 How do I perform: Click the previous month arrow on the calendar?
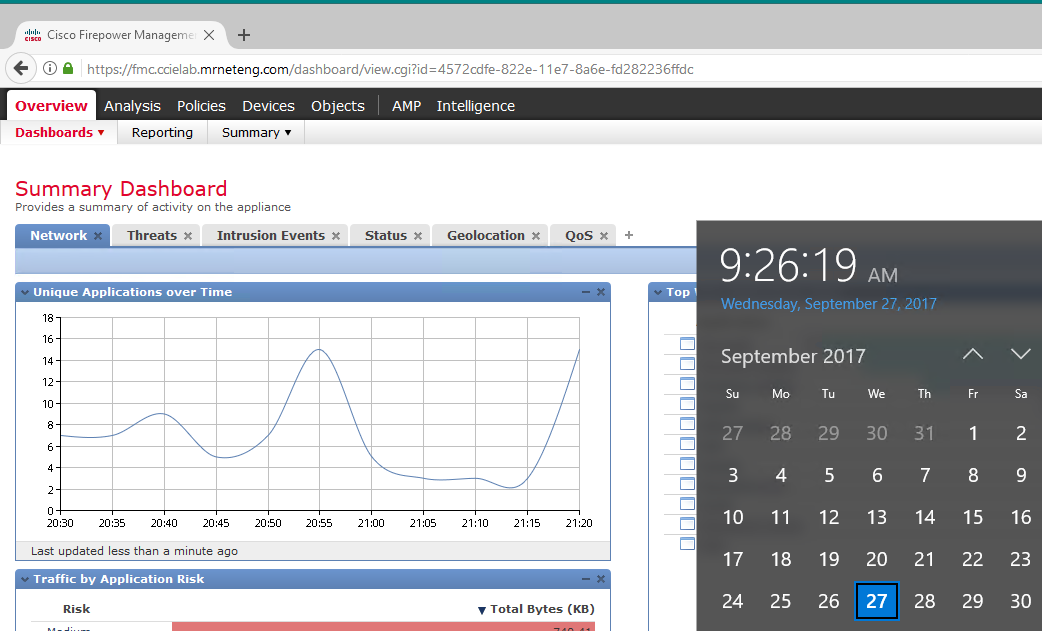(972, 354)
